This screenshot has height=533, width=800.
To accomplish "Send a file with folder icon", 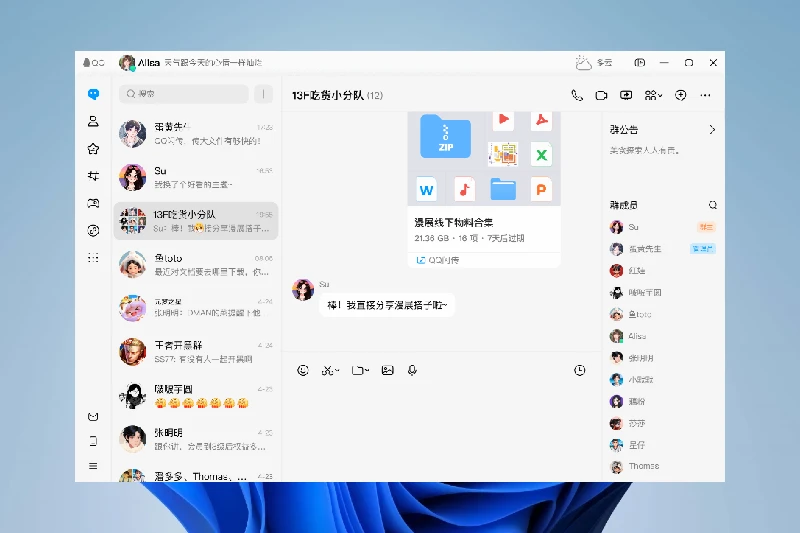I will (x=358, y=370).
